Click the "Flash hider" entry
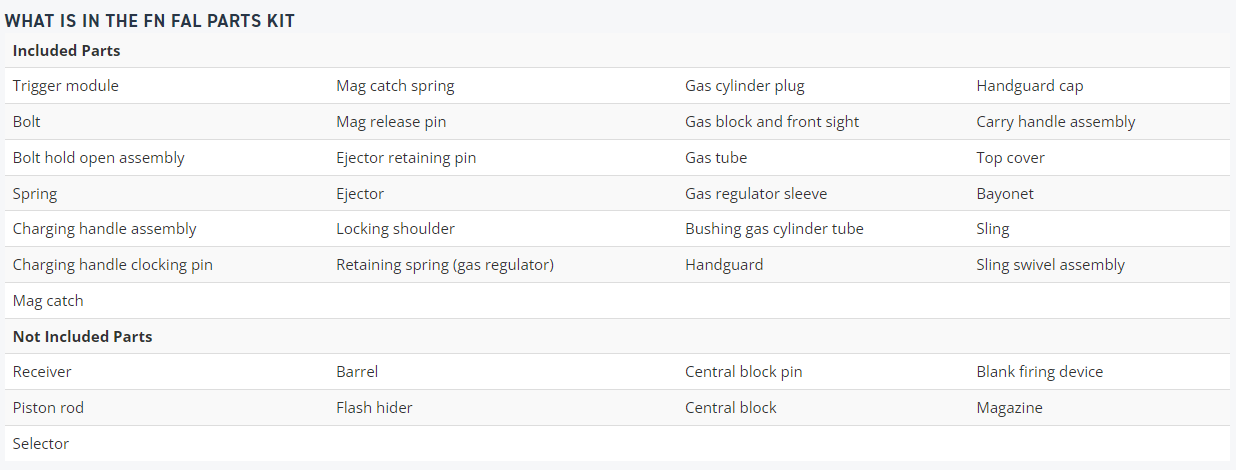The image size is (1236, 470). click(374, 408)
